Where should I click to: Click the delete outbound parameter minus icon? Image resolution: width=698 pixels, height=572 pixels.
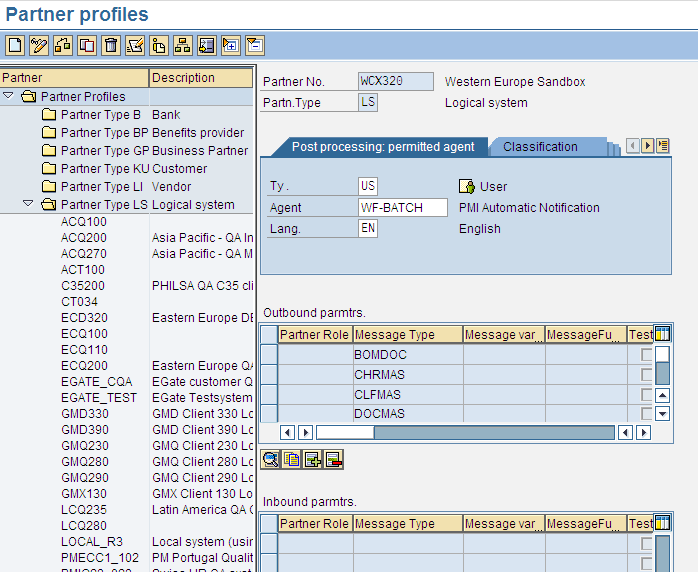tap(334, 459)
